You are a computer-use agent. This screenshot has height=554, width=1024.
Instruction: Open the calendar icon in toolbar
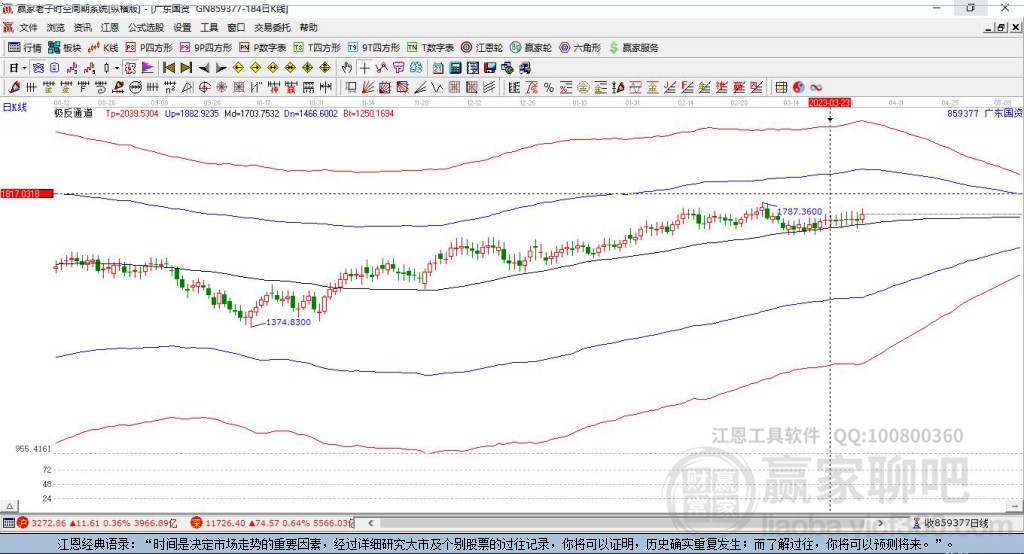click(x=438, y=68)
